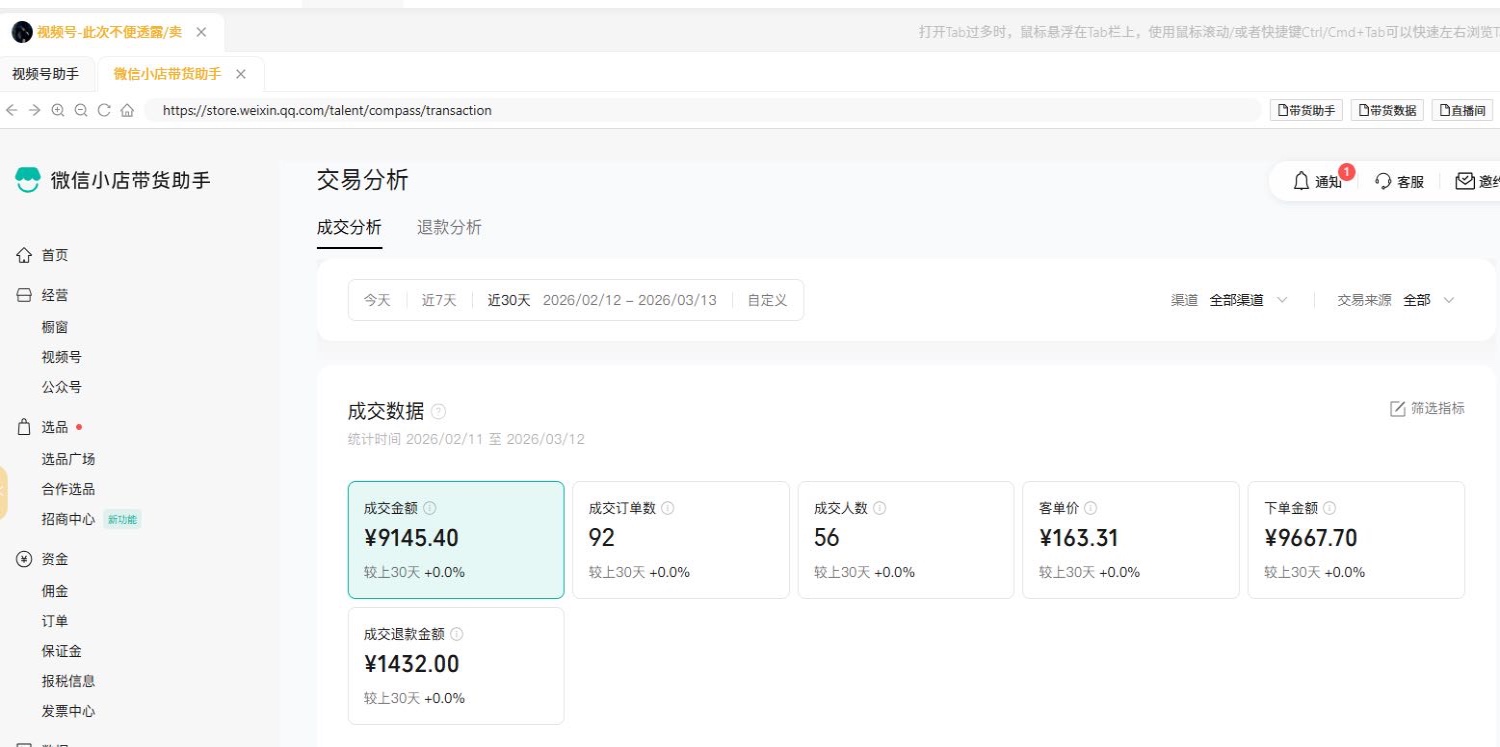Click the notification bell with red badge
Screen dimensions: 1500x747
click(x=1300, y=181)
